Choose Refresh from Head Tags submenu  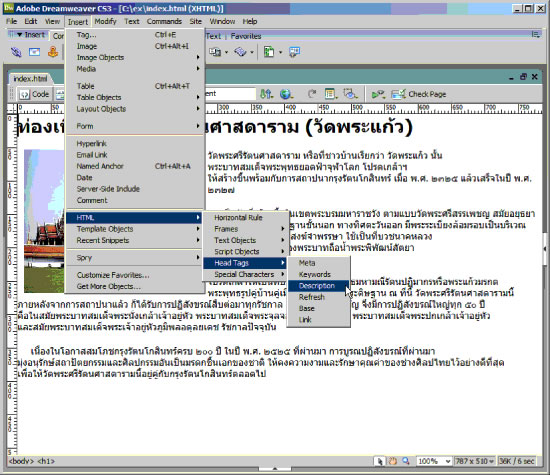click(318, 297)
